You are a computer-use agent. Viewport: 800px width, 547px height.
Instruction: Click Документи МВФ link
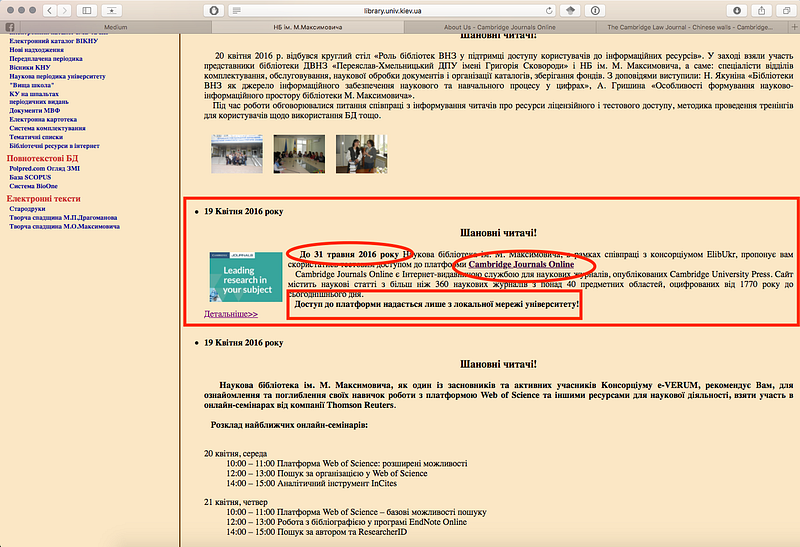(x=34, y=110)
